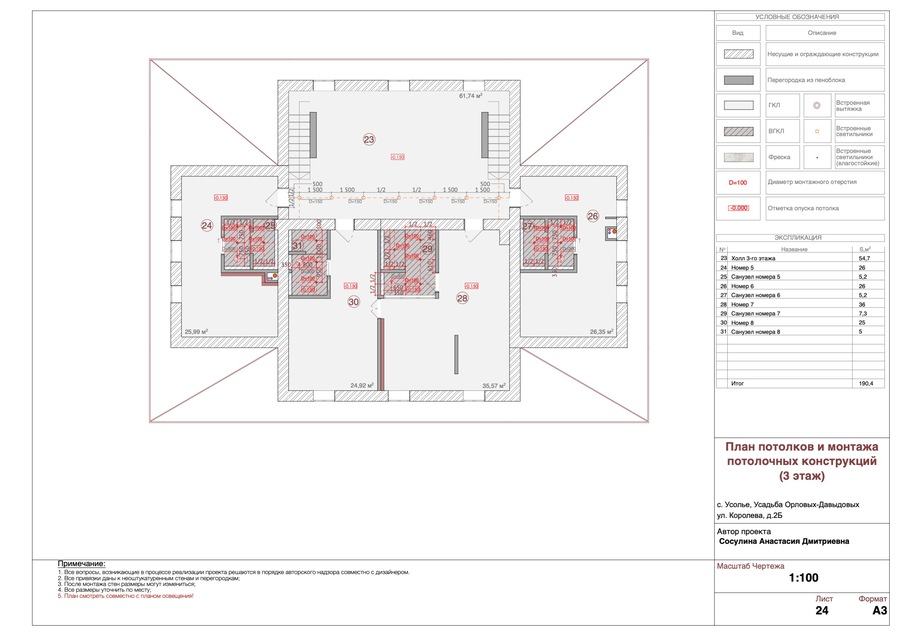This screenshot has height=636, width=900.
Task: Click the author name 'Сосулина Анастасия Дмитриевна'
Action: 784,541
